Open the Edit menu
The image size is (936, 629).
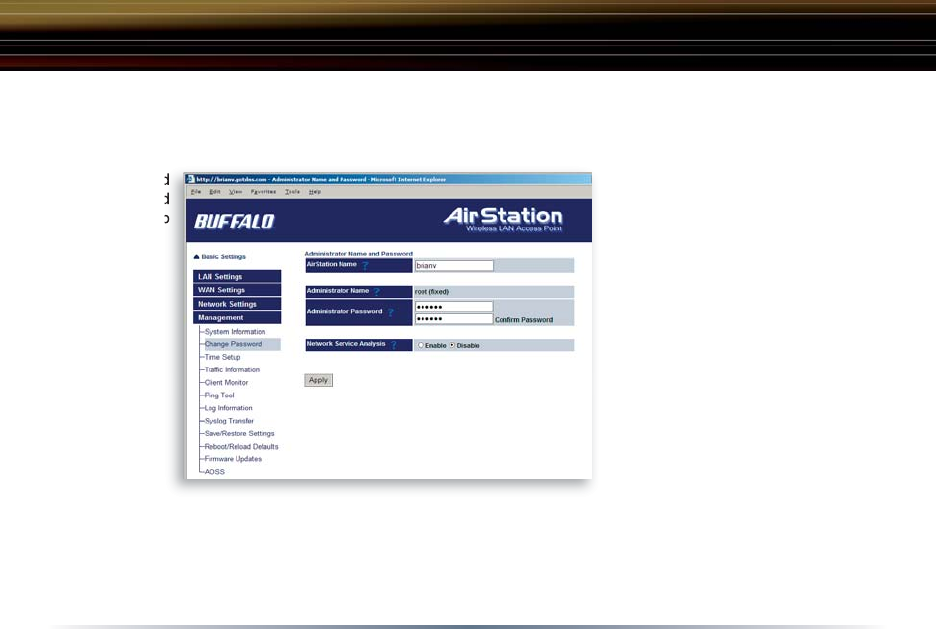tap(215, 192)
